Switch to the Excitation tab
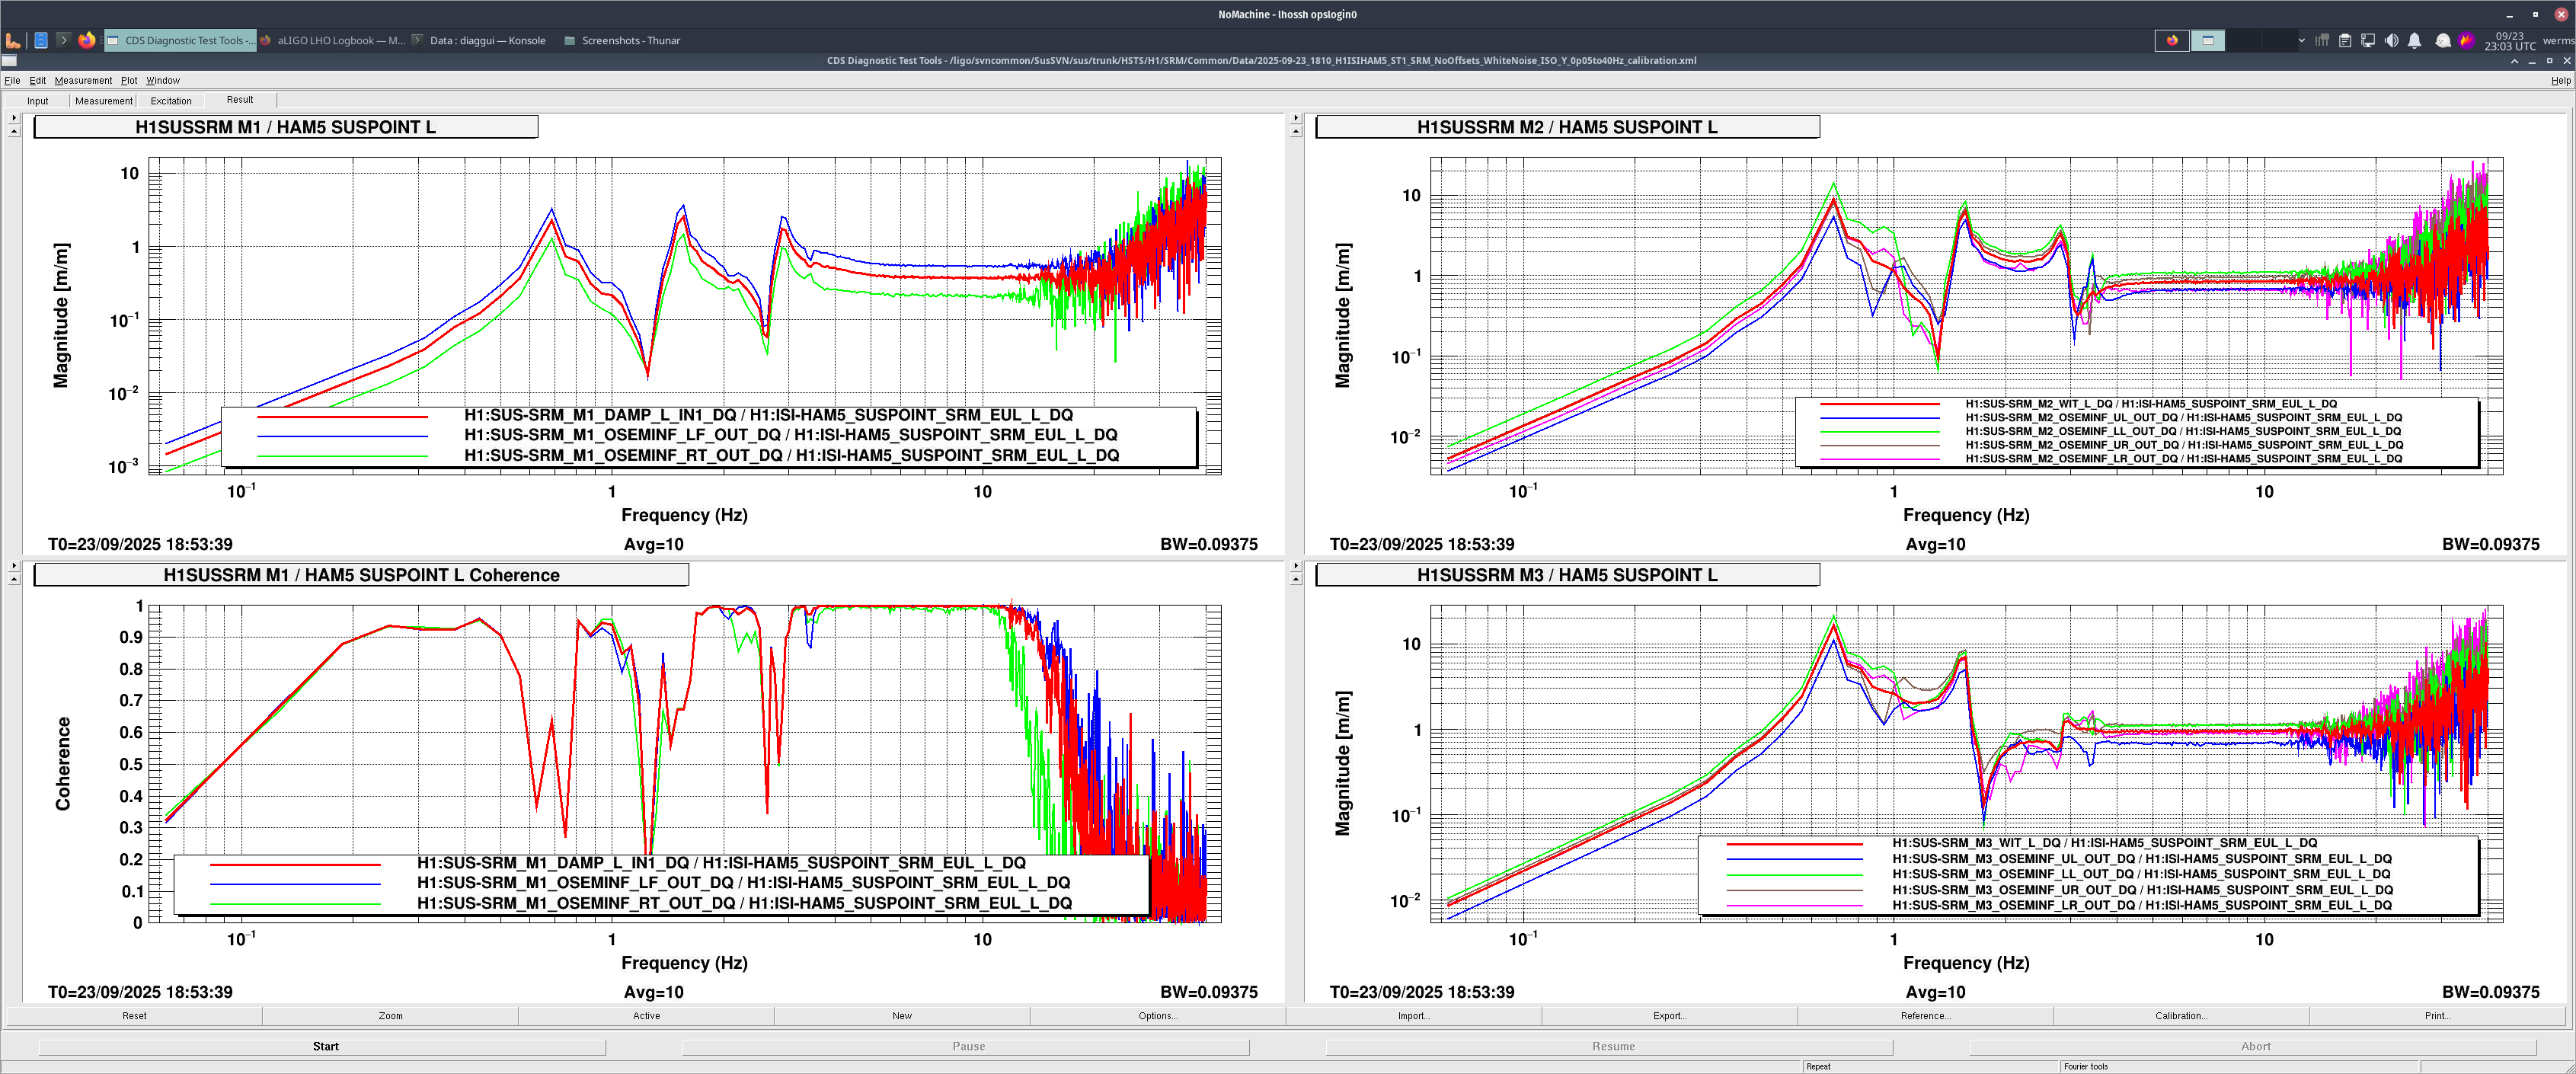 pos(171,101)
